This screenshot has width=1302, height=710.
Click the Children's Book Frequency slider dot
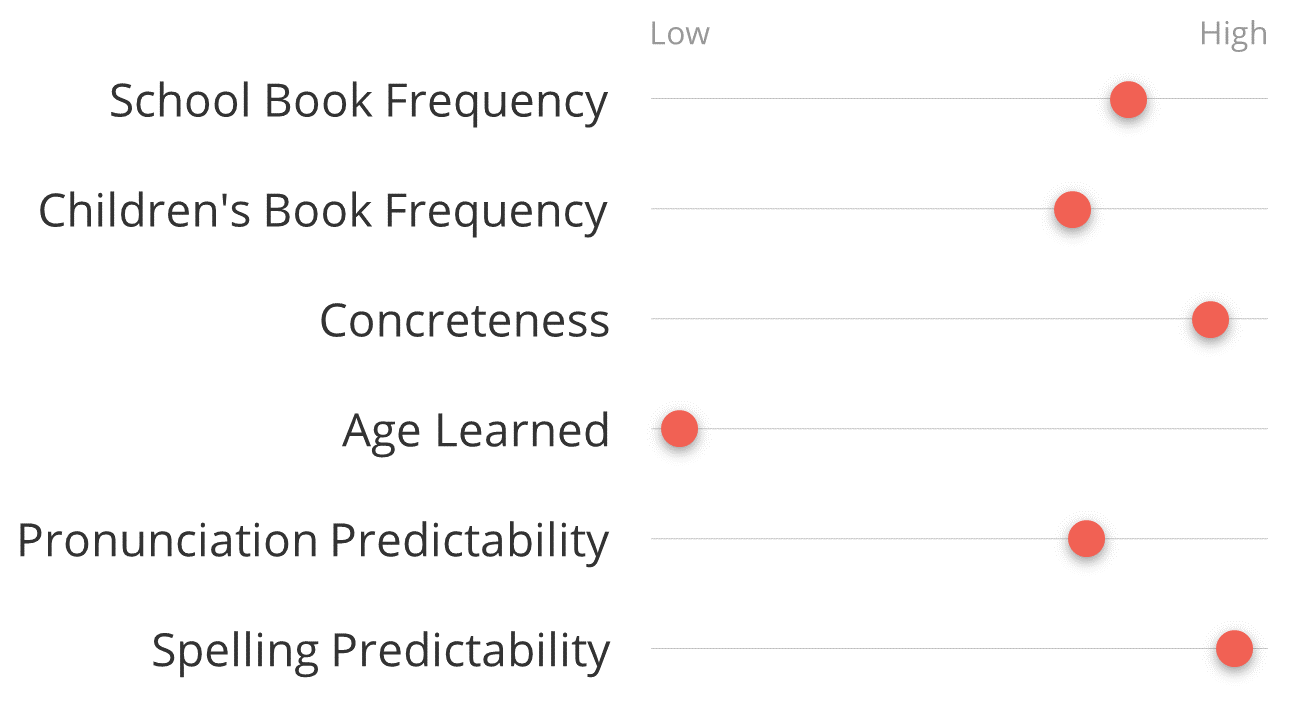coord(1072,209)
